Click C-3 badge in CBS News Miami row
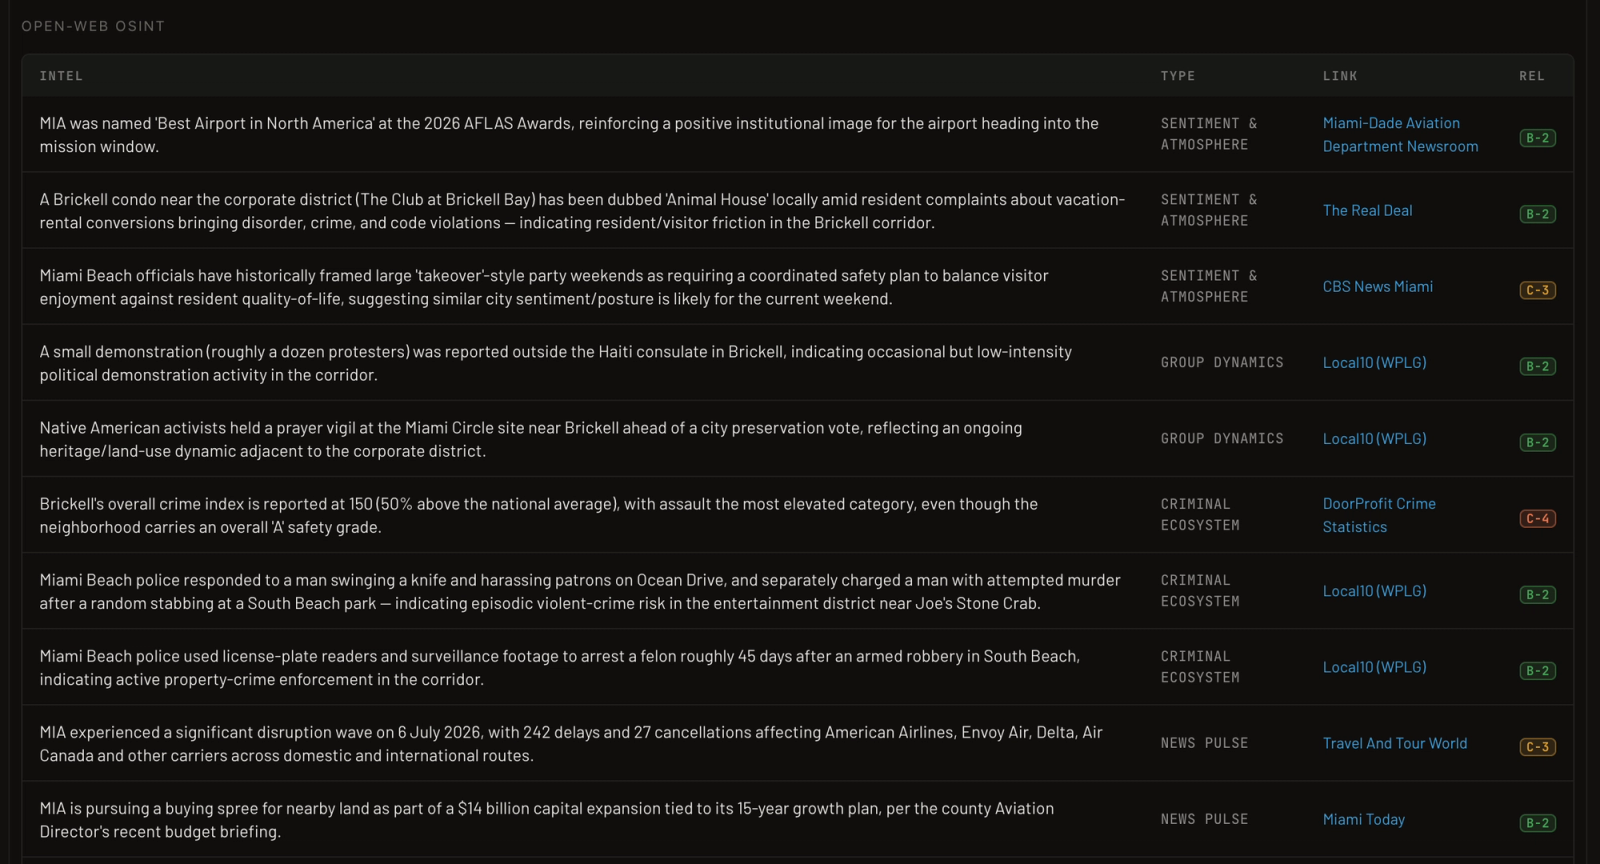The width and height of the screenshot is (1600, 864). click(x=1537, y=290)
